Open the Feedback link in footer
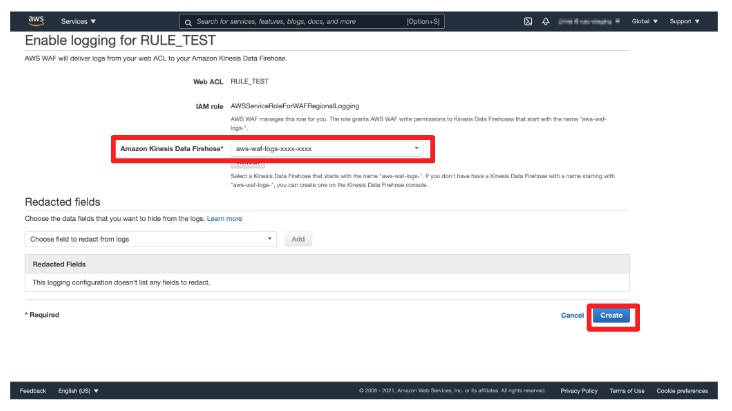Image resolution: width=732 pixels, height=411 pixels. tap(33, 390)
